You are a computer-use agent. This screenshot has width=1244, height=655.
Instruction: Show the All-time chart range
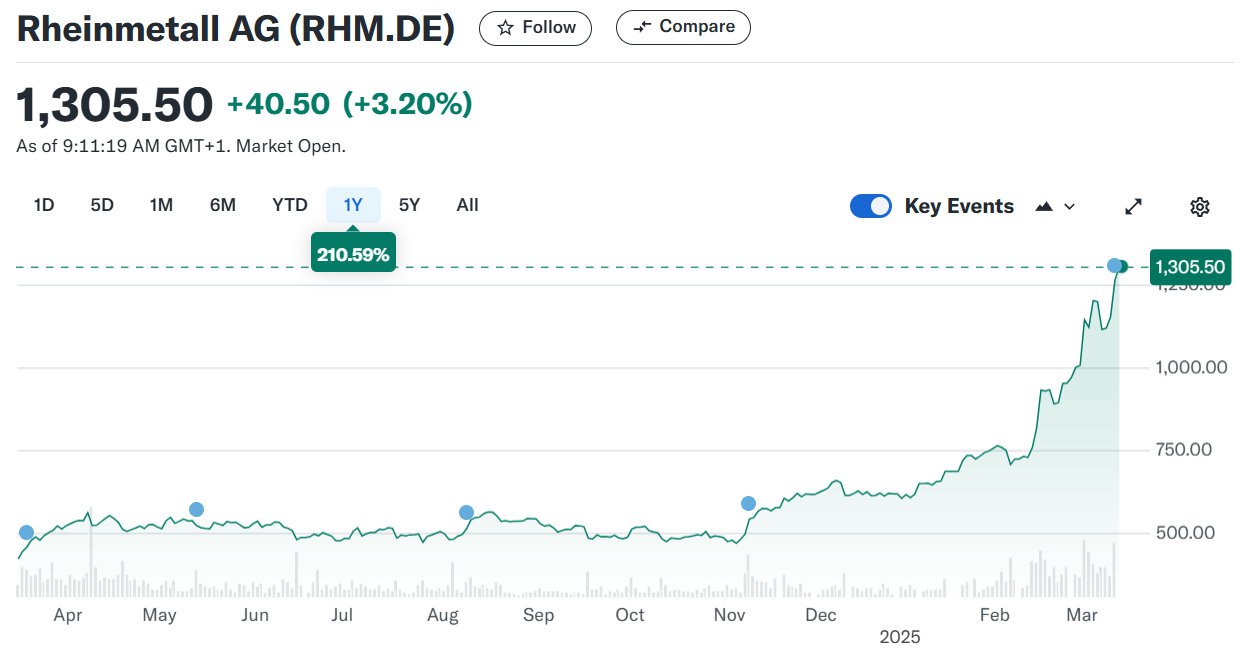tap(467, 205)
